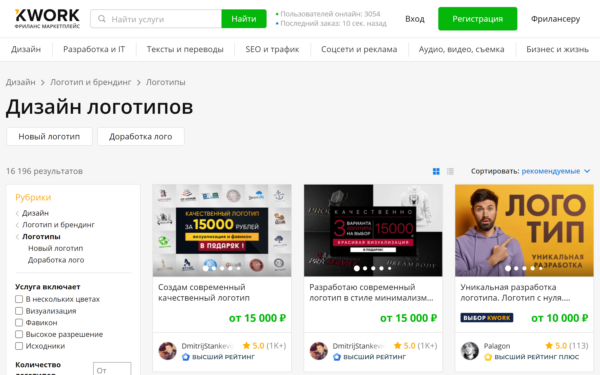Viewport: 600px width, 375px height.
Task: Click first carousel dot on 15000 рублей thumbnail
Action: (x=205, y=268)
